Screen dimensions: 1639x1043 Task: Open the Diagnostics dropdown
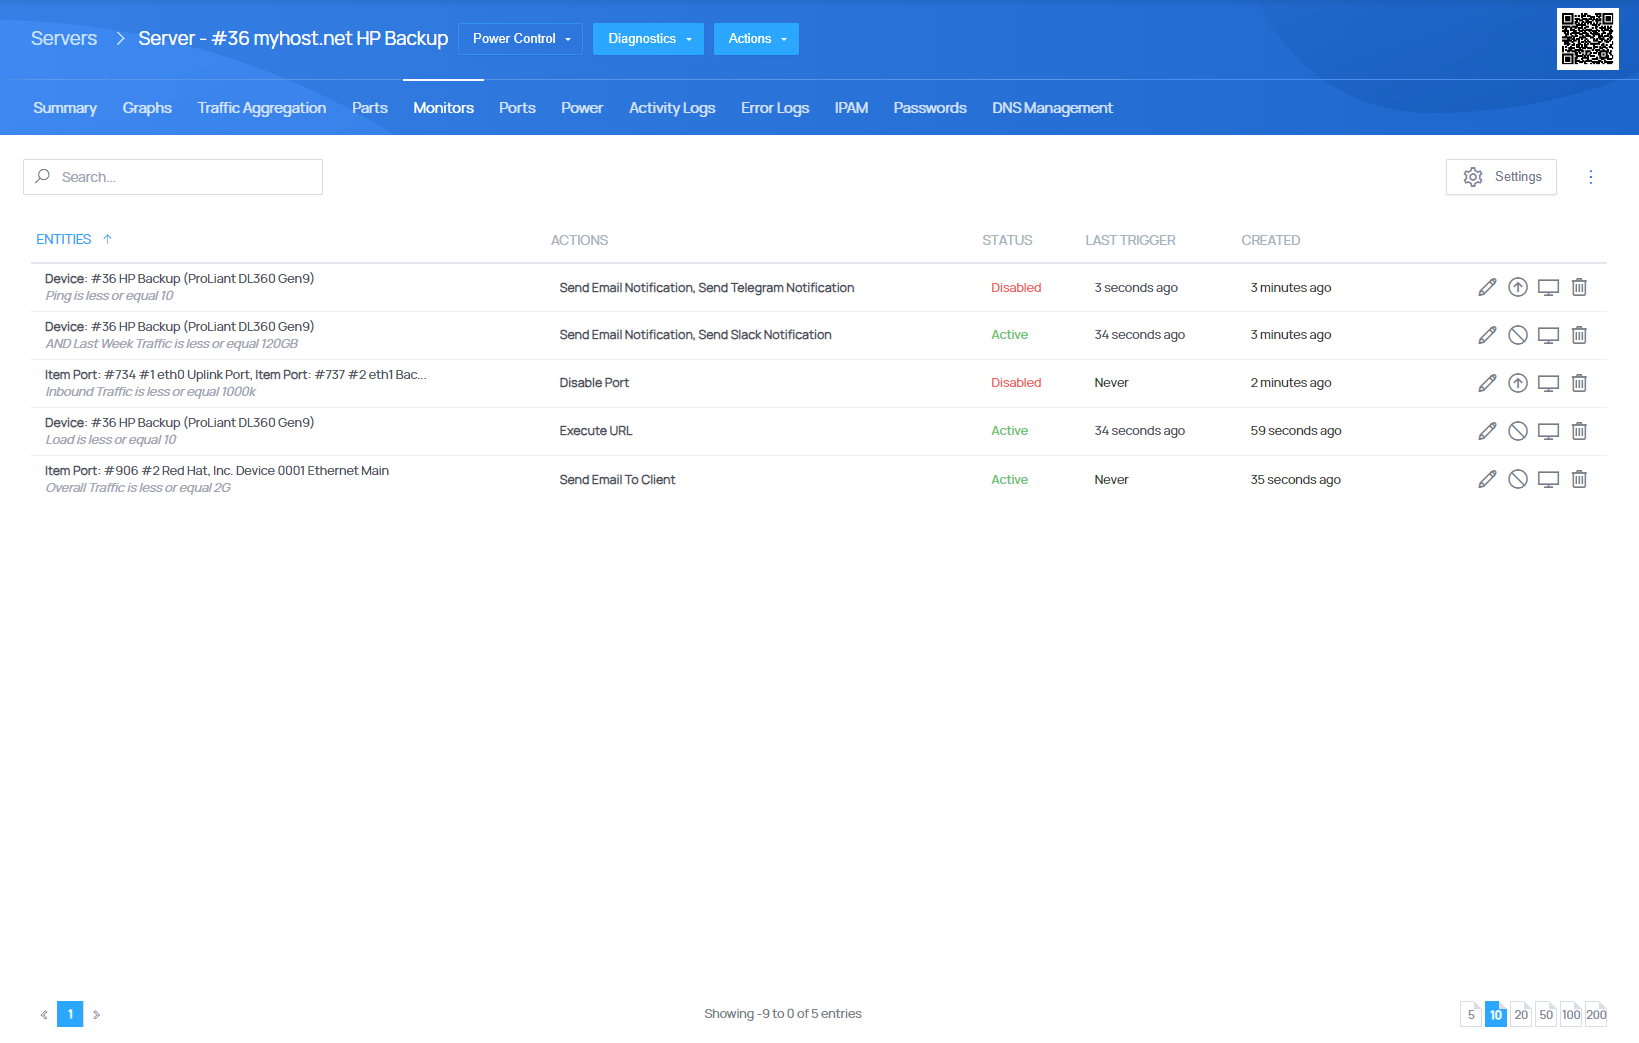[648, 39]
